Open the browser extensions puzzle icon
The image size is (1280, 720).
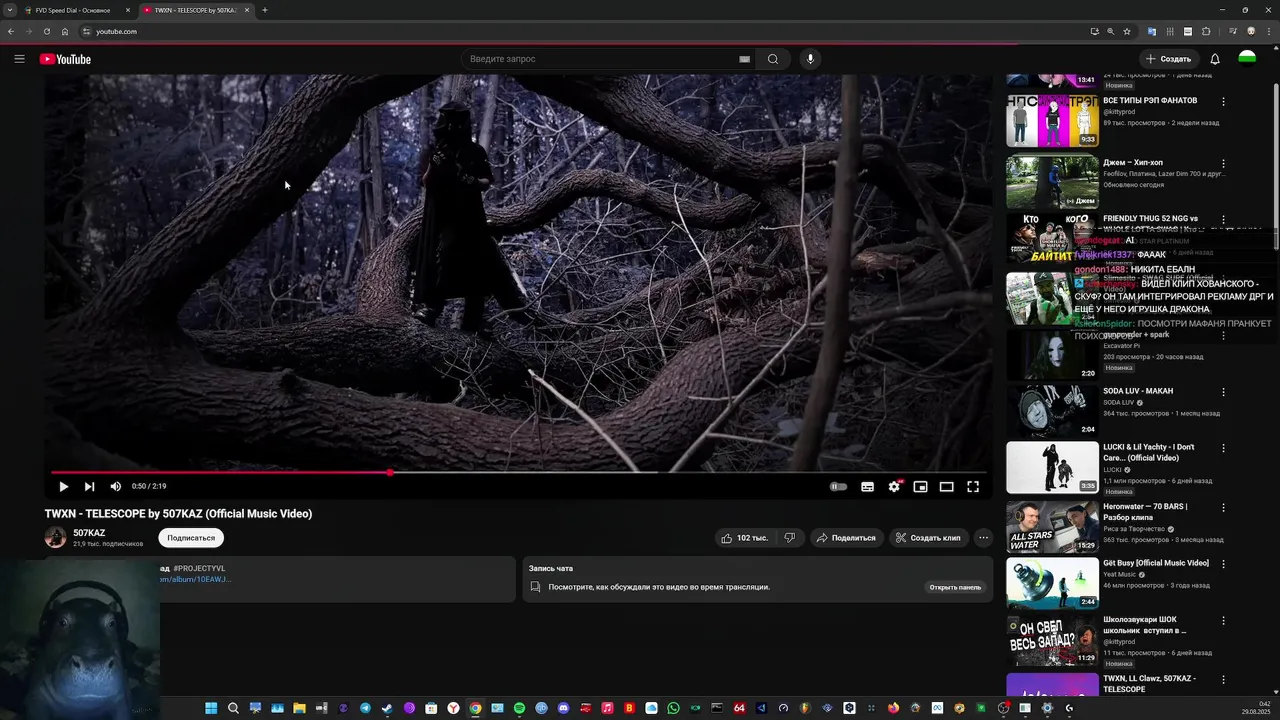click(1206, 31)
